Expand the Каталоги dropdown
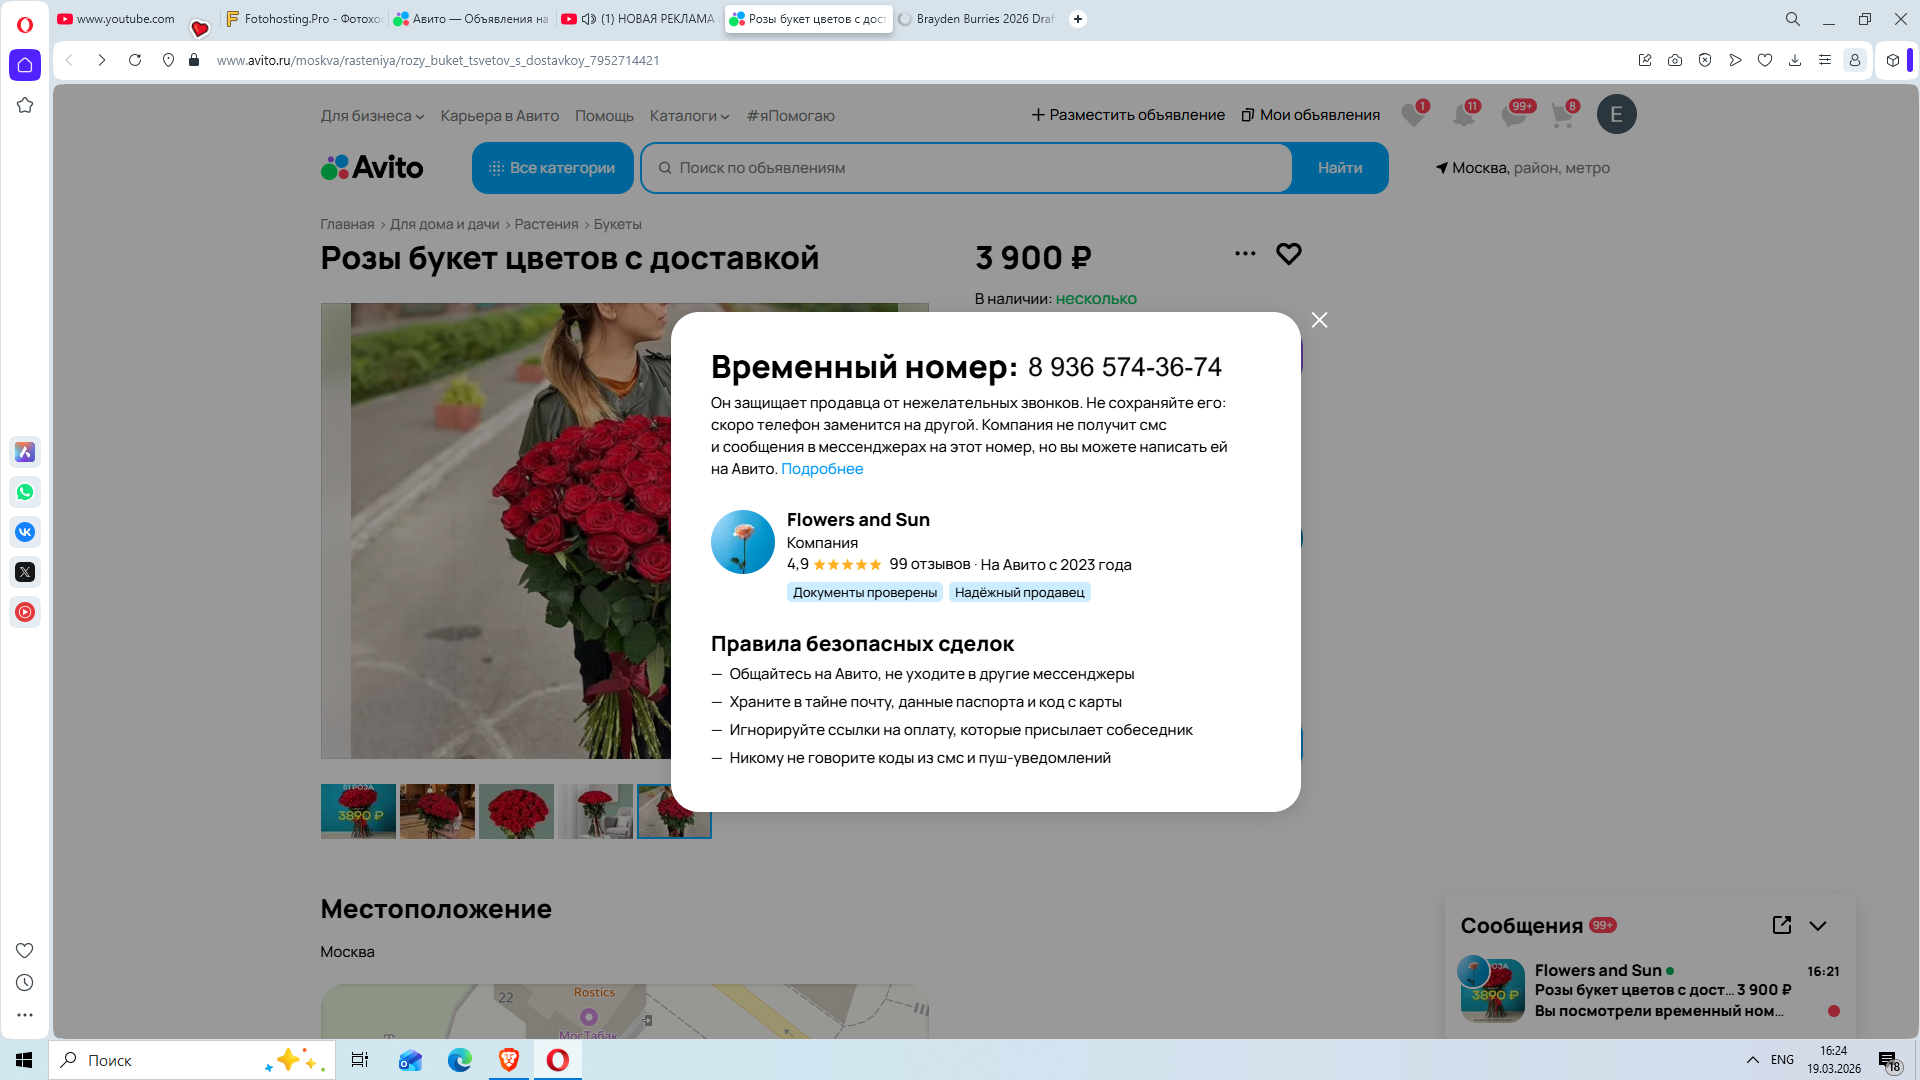This screenshot has height=1080, width=1920. pyautogui.click(x=689, y=116)
